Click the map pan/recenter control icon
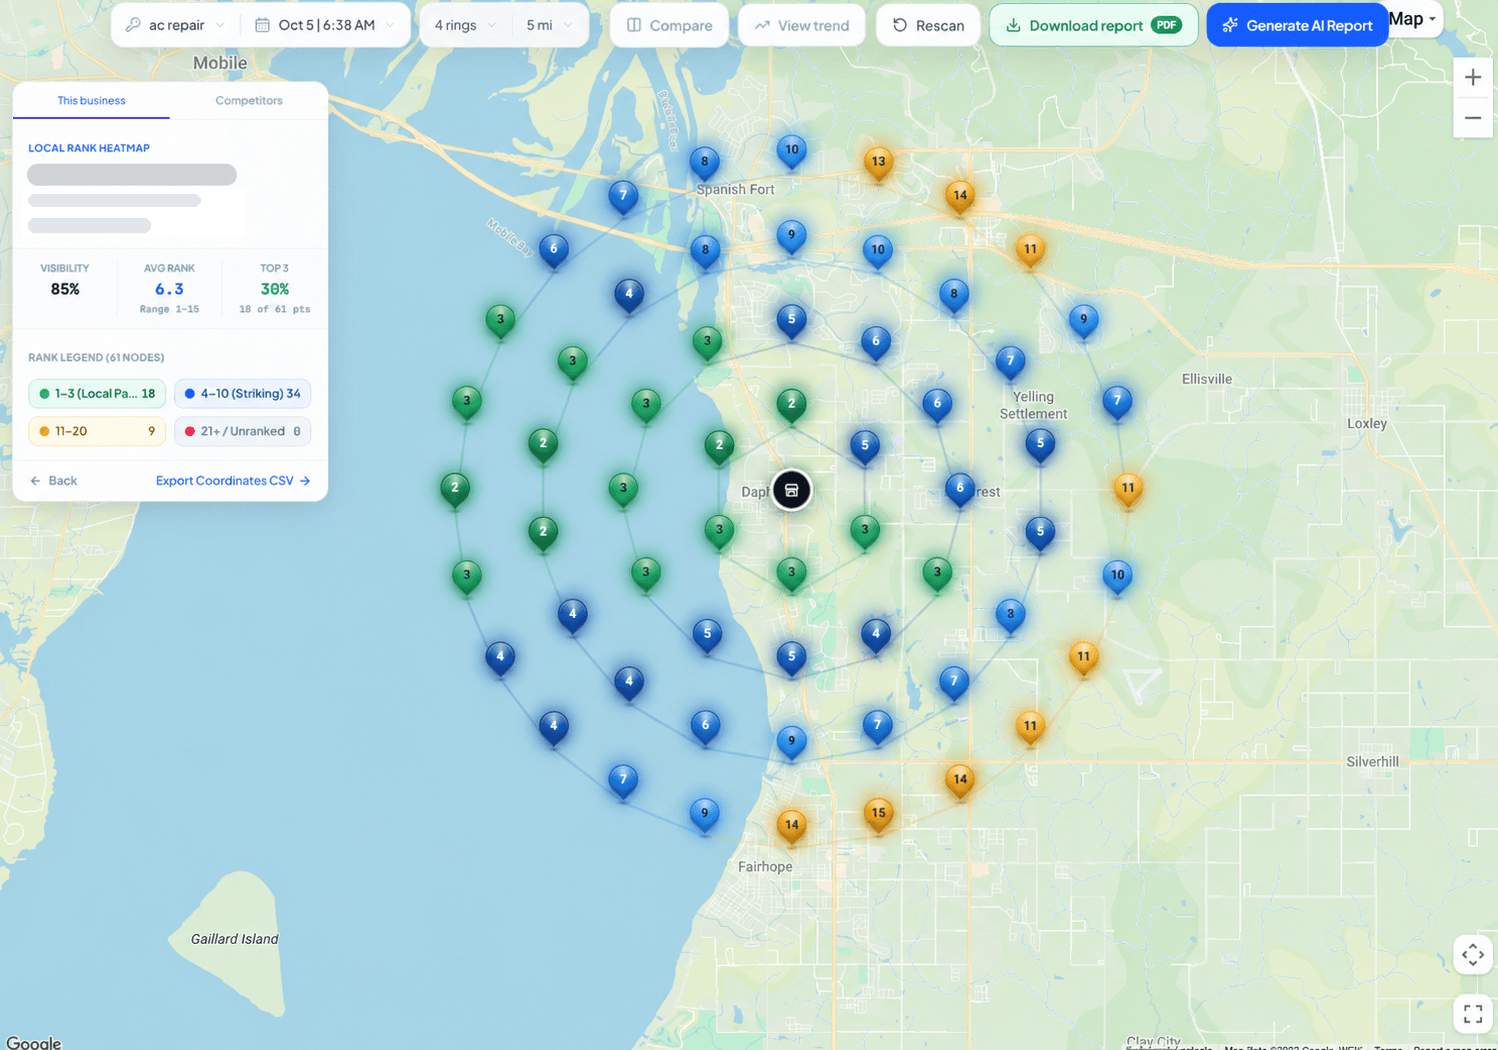This screenshot has height=1050, width=1498. point(1473,955)
